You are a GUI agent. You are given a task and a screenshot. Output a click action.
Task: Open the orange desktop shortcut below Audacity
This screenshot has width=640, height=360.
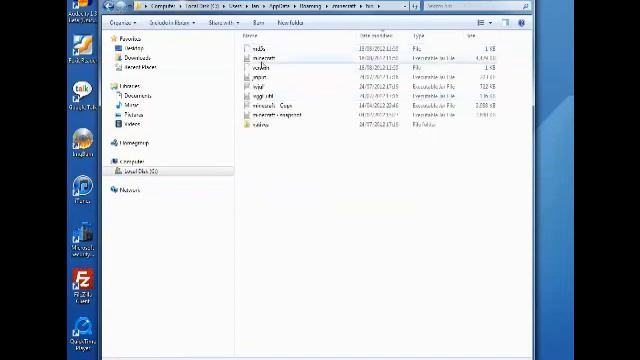pos(82,49)
